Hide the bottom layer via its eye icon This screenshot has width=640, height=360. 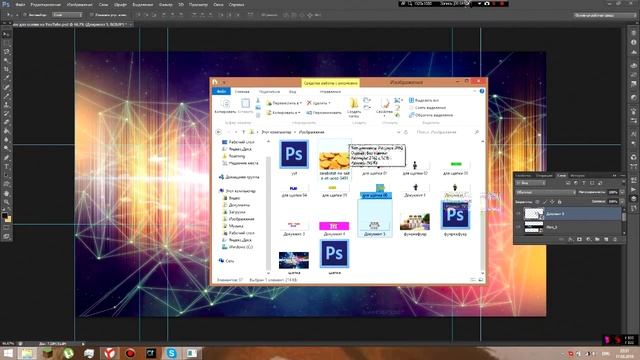tap(518, 227)
